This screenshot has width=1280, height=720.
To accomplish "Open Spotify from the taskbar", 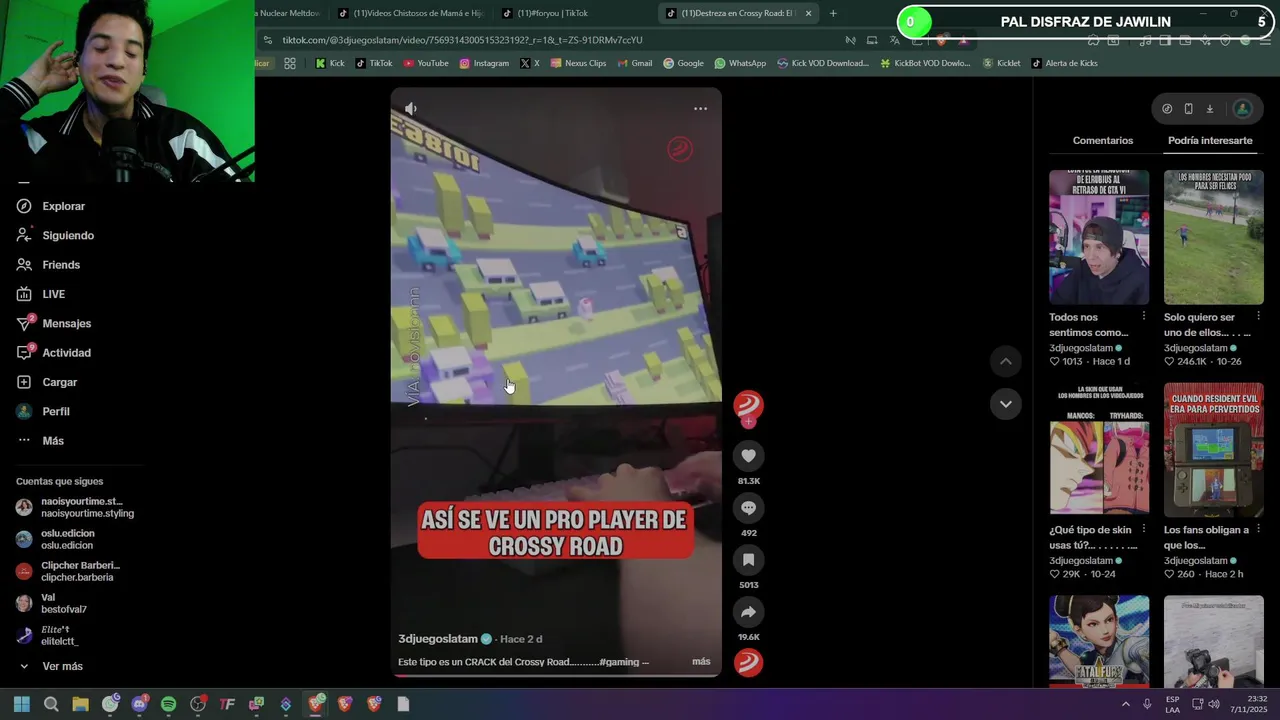I will (168, 704).
